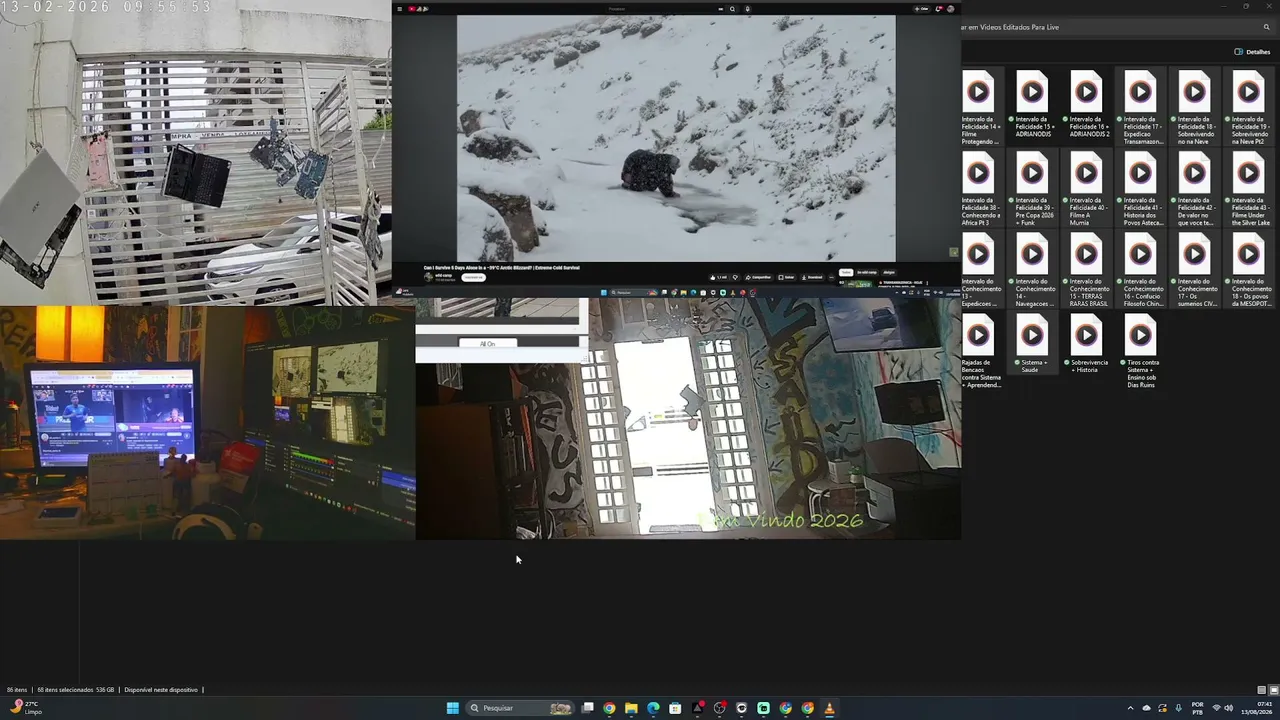Viewport: 1280px width, 720px height.
Task: Select Intervalo do Conhecimento 15 - TERRAS RARAS BRASIL
Action: pos(1086,270)
